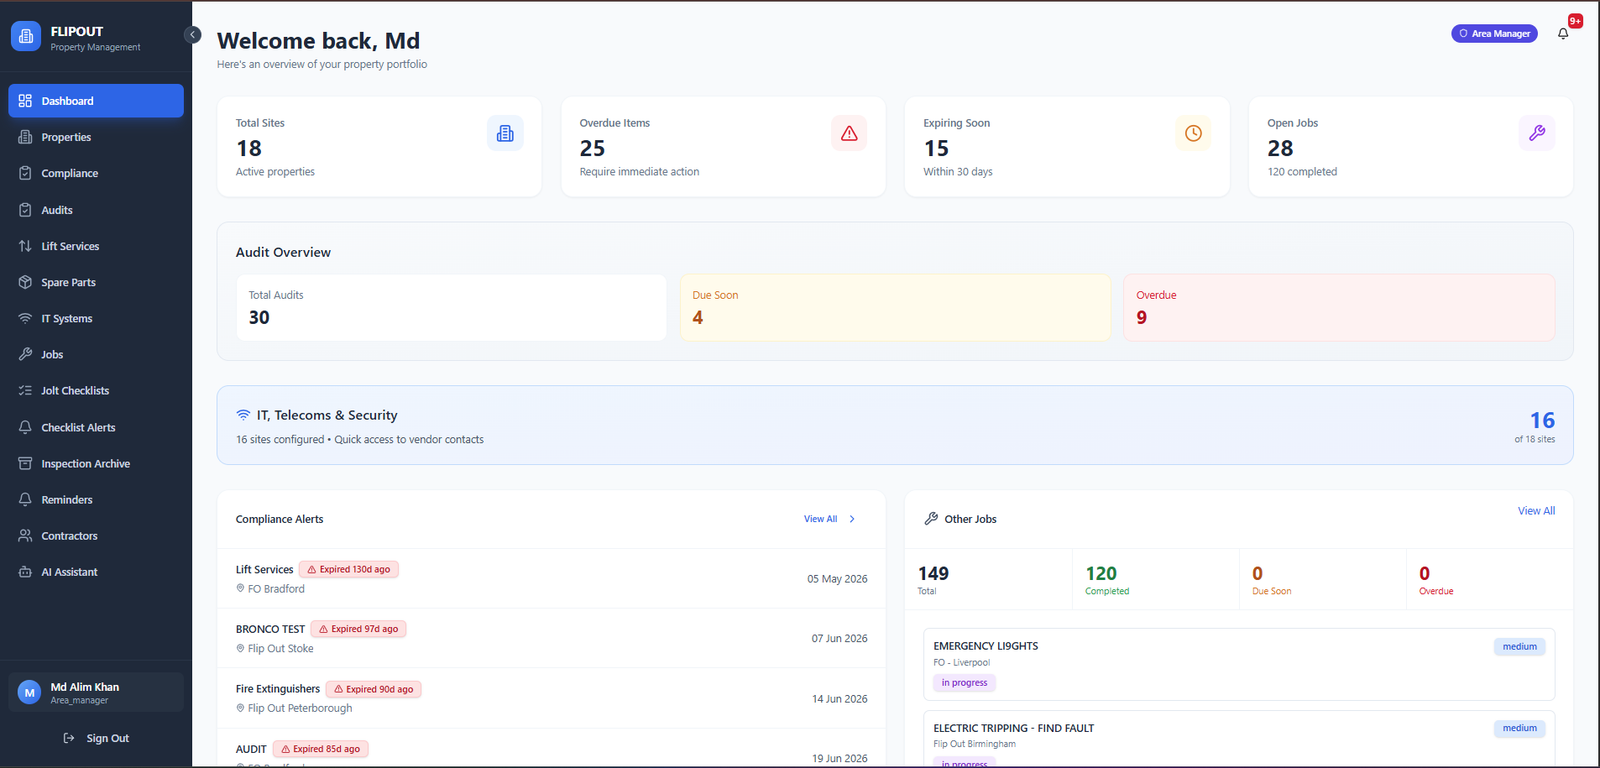Open the ELECTRIC TRIPPING - FIND FAULT job
The height and width of the screenshot is (768, 1600).
(1239, 740)
